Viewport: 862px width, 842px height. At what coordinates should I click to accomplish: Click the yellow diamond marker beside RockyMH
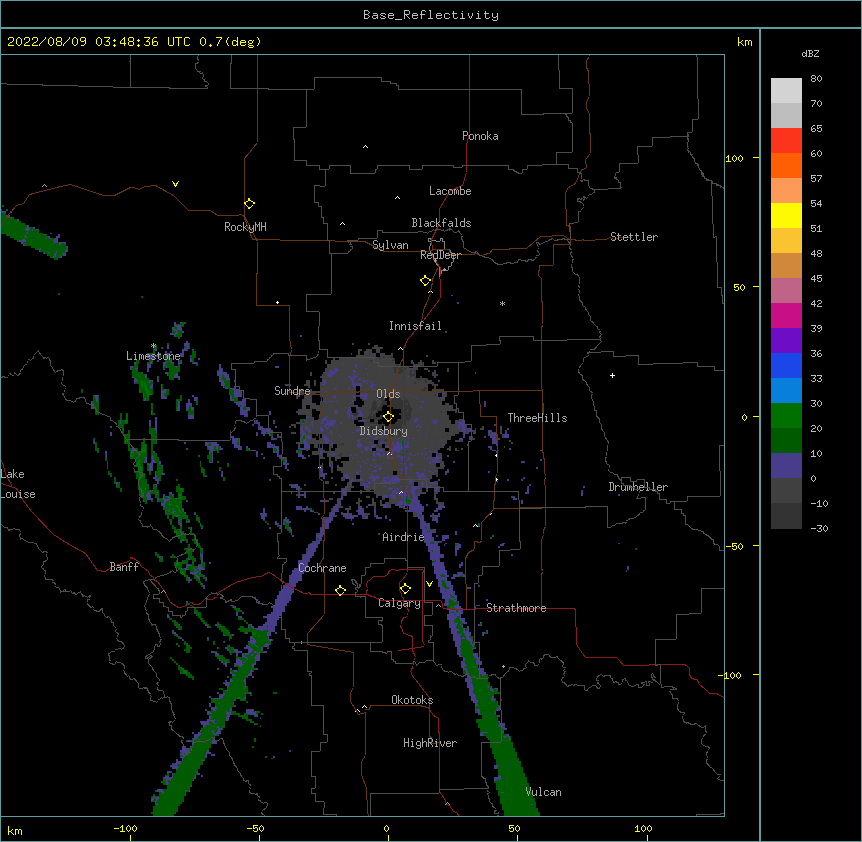point(250,204)
